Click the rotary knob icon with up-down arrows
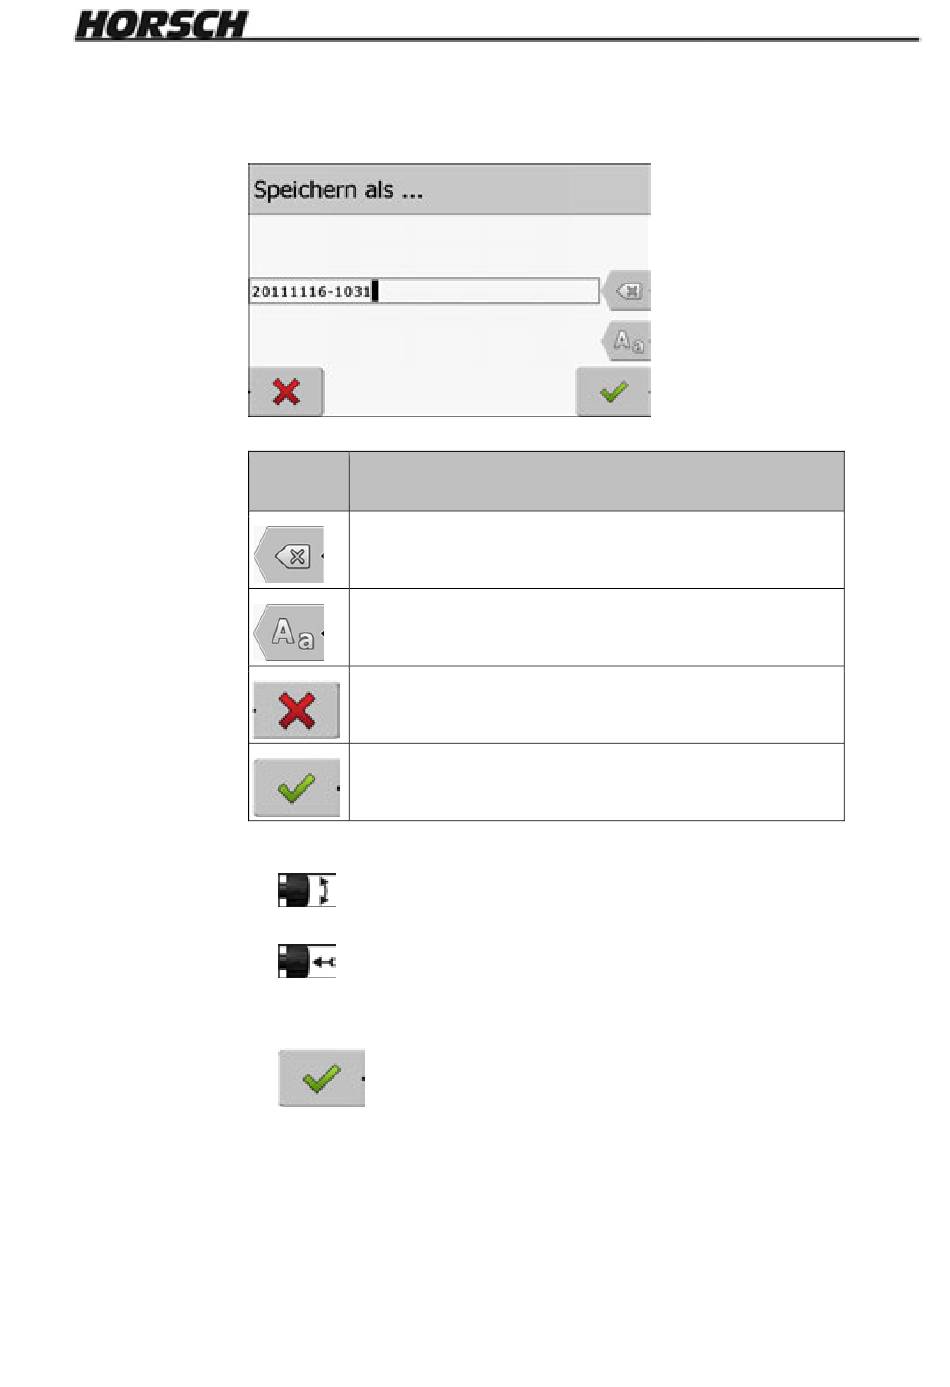Image resolution: width=950 pixels, height=1387 pixels. (x=307, y=890)
